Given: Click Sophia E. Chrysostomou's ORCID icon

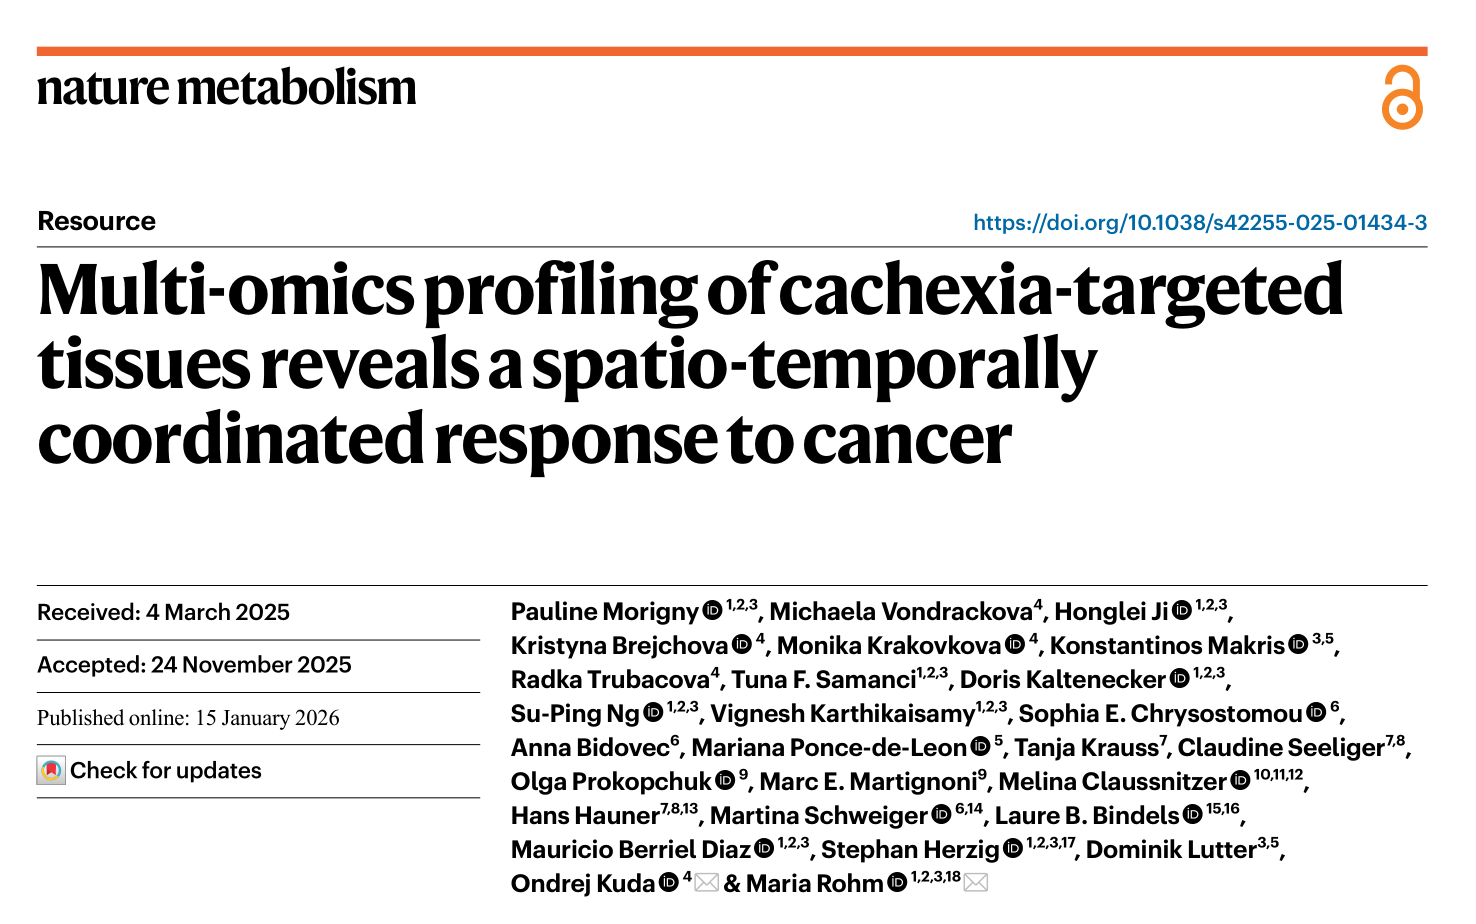Looking at the screenshot, I should point(1316,712).
